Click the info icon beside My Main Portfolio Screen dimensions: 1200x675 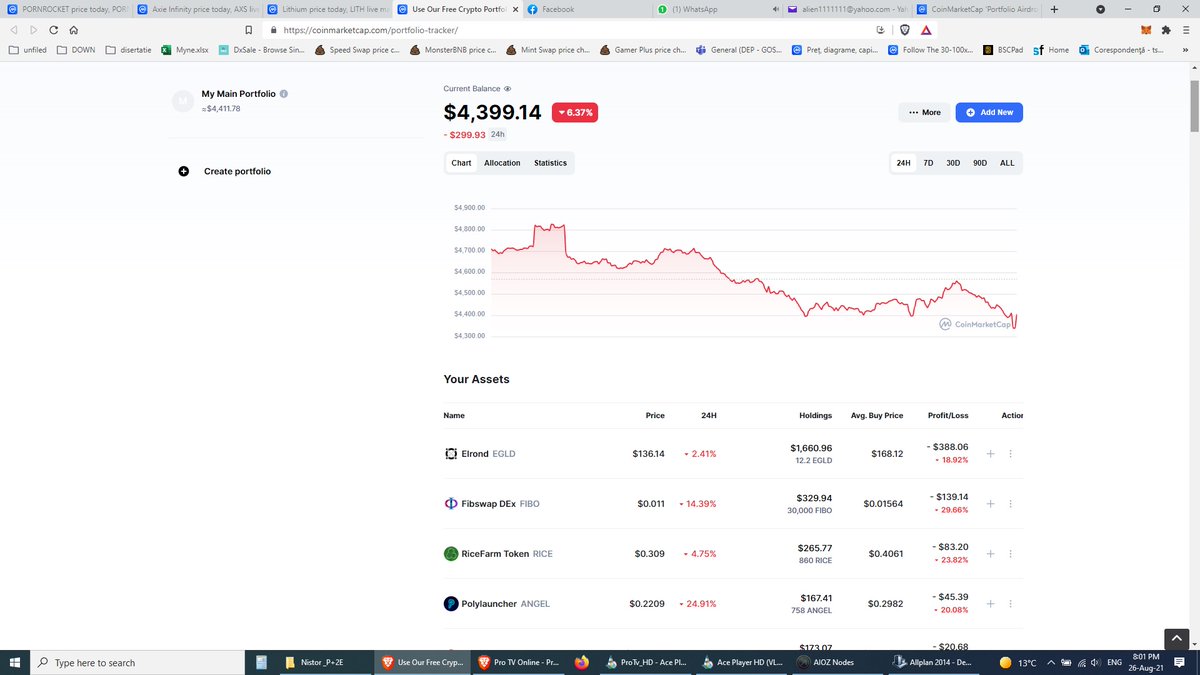(284, 94)
